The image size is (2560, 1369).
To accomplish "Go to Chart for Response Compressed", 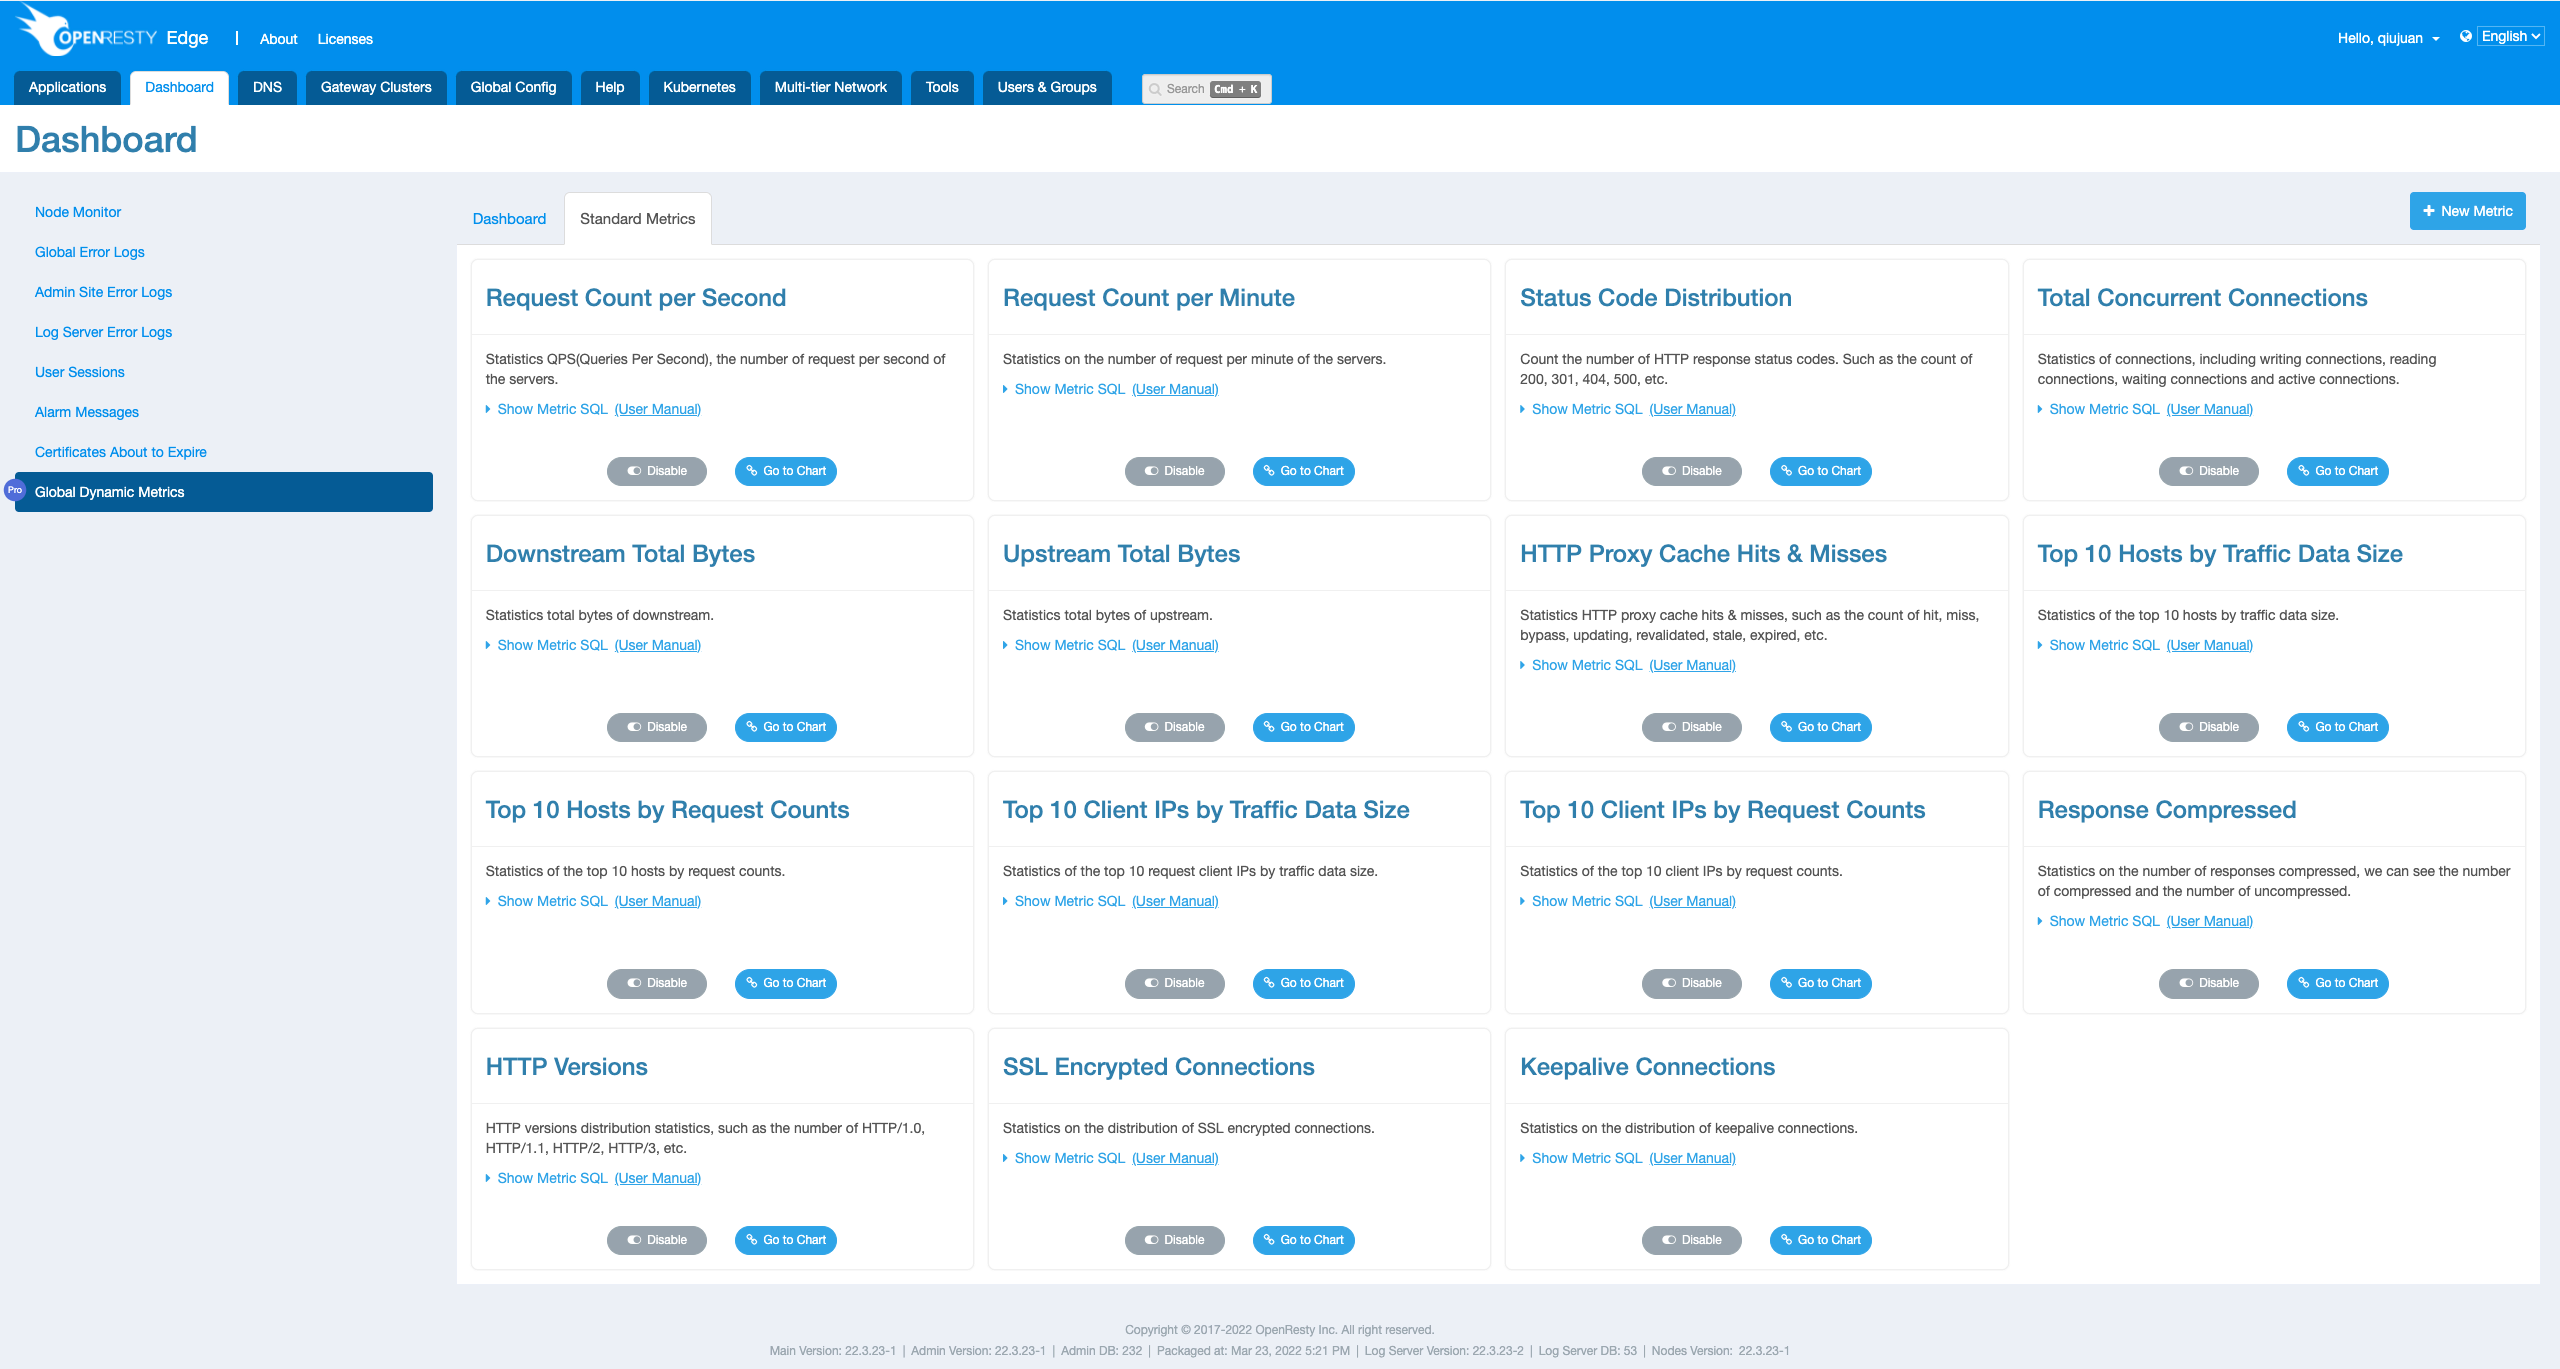I will click(x=2337, y=983).
